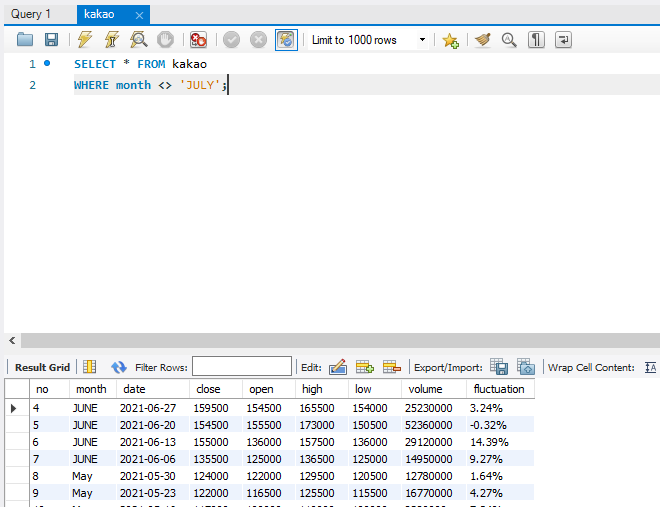Import records from an external file
The image size is (660, 507).
point(526,366)
